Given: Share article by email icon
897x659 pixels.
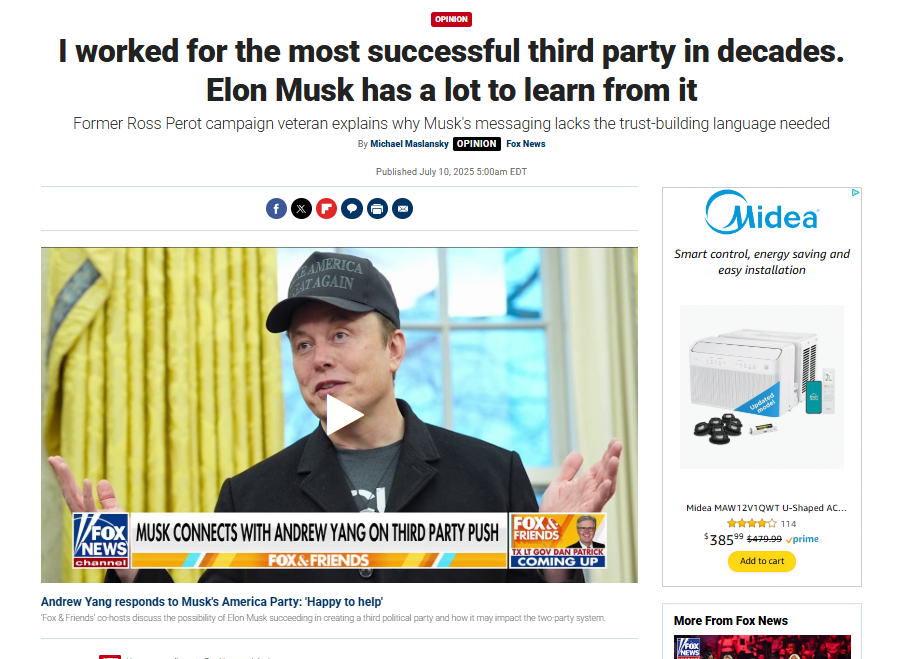Looking at the screenshot, I should point(402,209).
